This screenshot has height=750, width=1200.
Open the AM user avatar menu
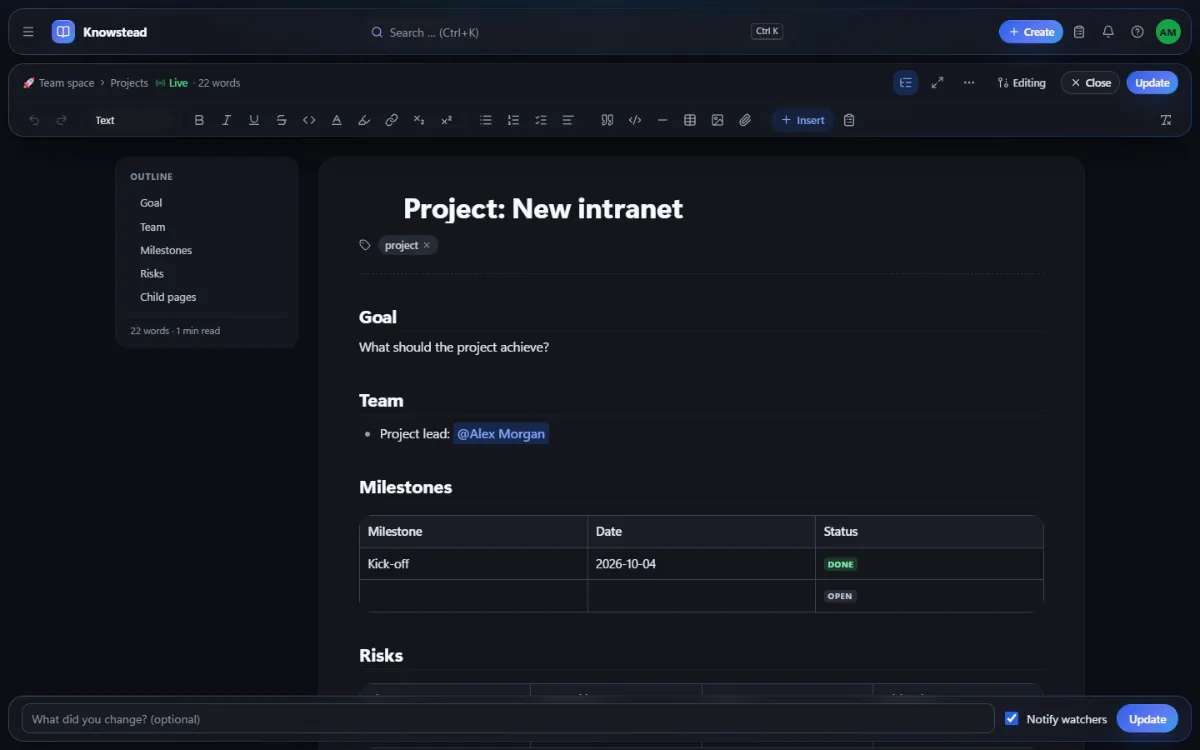pos(1168,32)
